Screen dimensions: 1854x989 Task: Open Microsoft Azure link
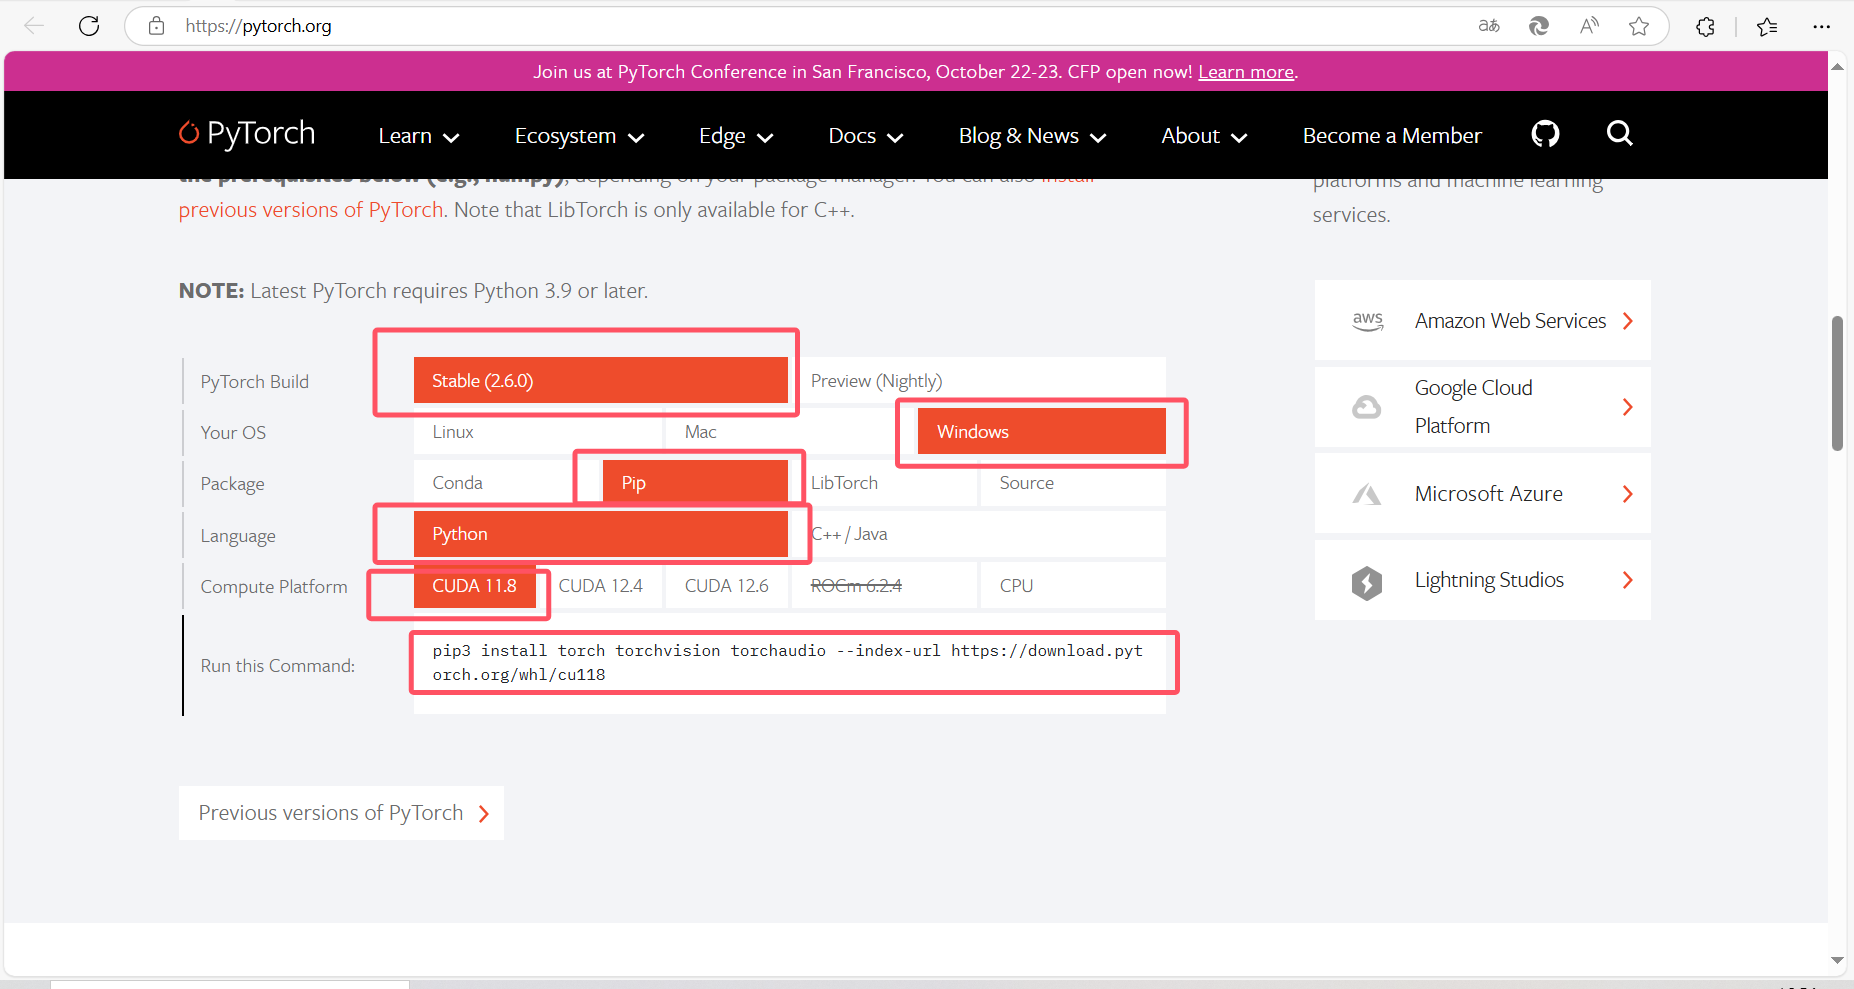[1483, 494]
